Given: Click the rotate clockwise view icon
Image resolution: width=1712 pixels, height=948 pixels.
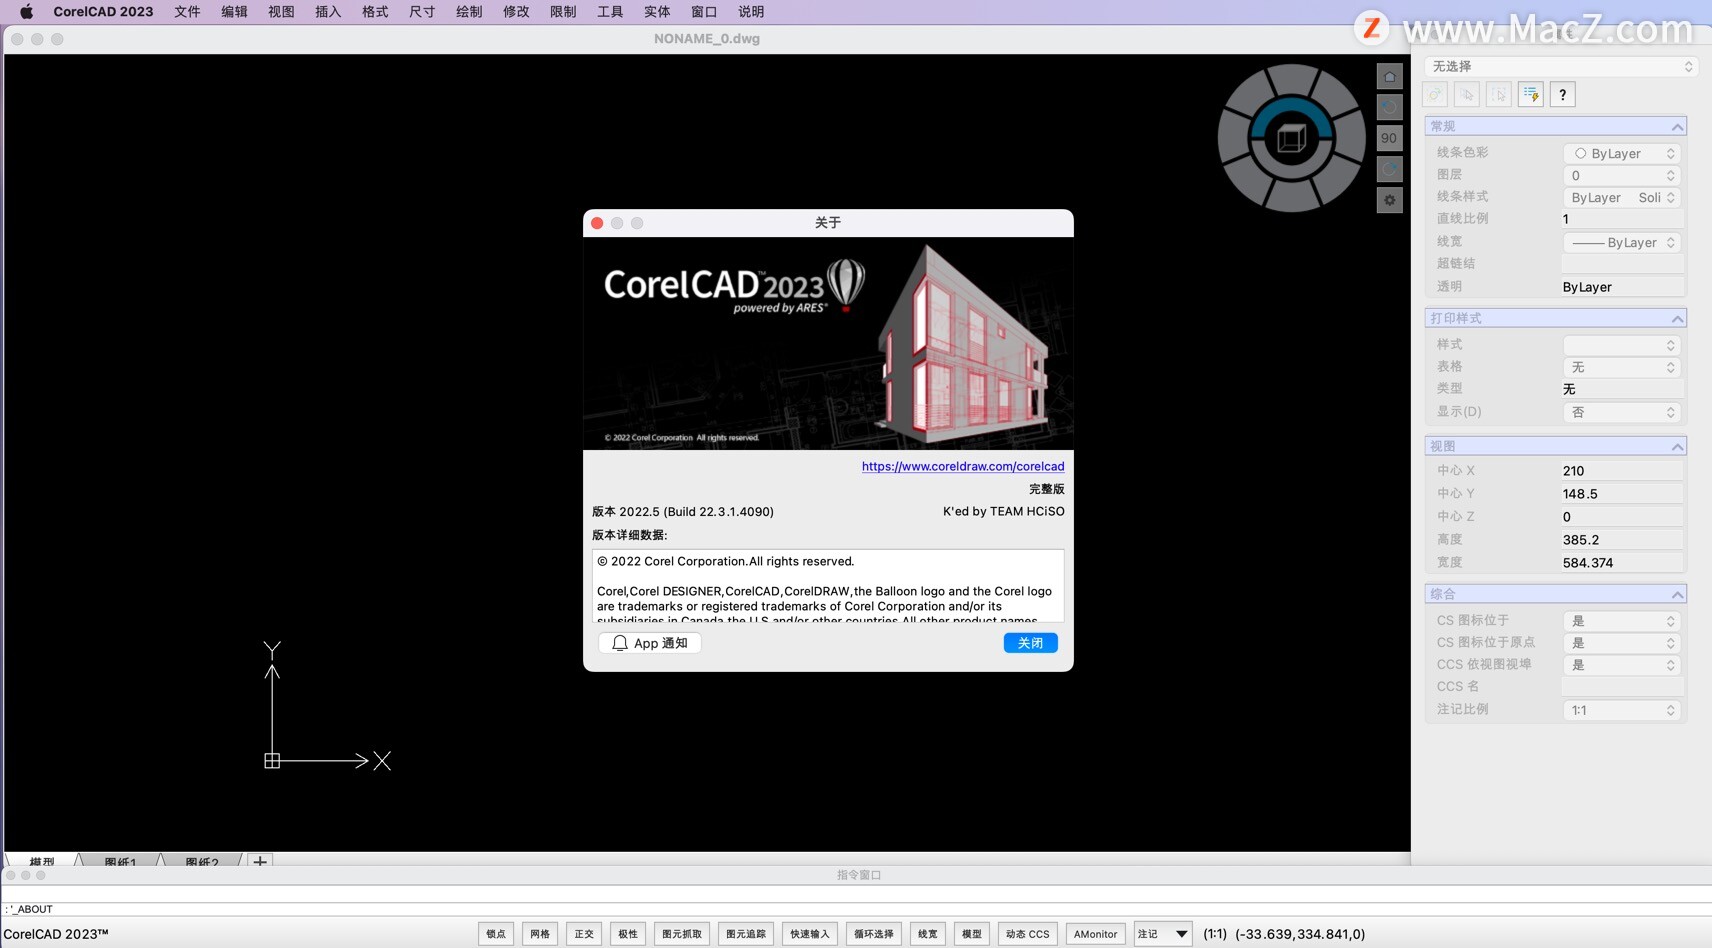Looking at the screenshot, I should tap(1389, 169).
